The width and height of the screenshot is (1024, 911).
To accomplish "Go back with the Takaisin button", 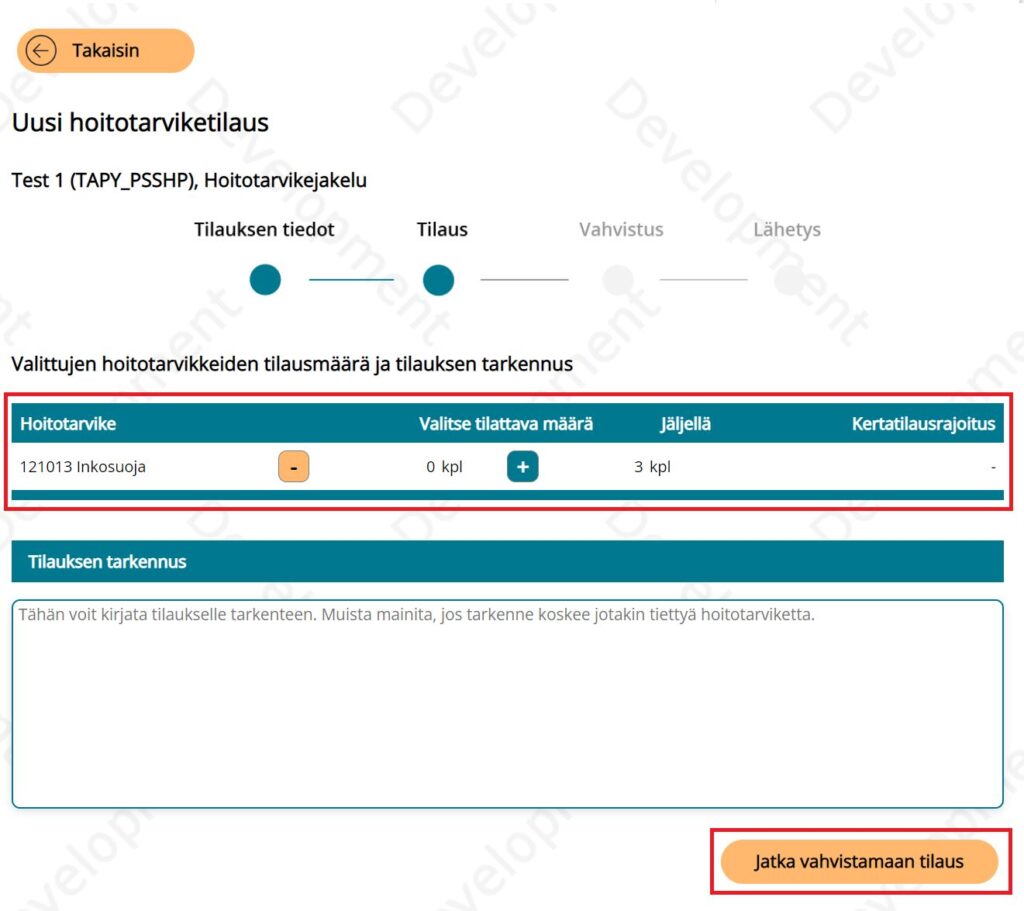I will (x=105, y=50).
